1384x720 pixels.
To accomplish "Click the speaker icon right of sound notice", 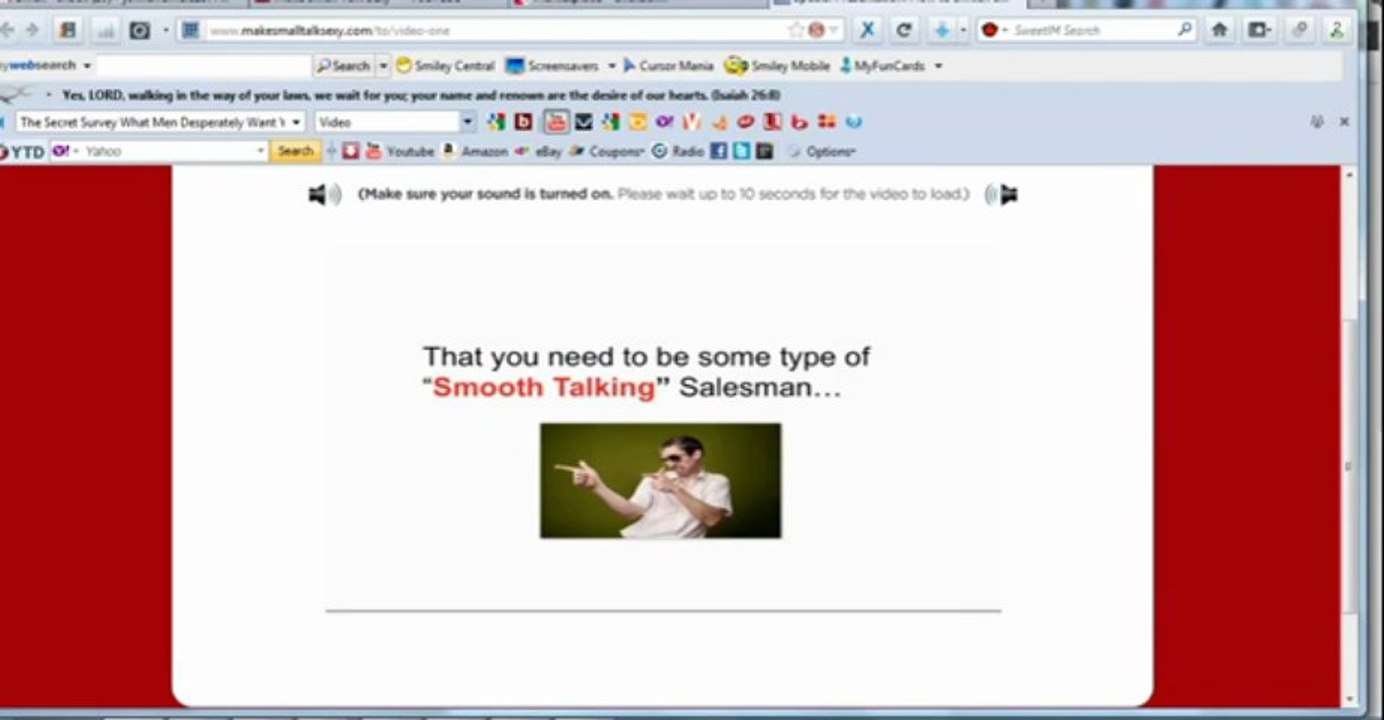I will tap(1001, 194).
